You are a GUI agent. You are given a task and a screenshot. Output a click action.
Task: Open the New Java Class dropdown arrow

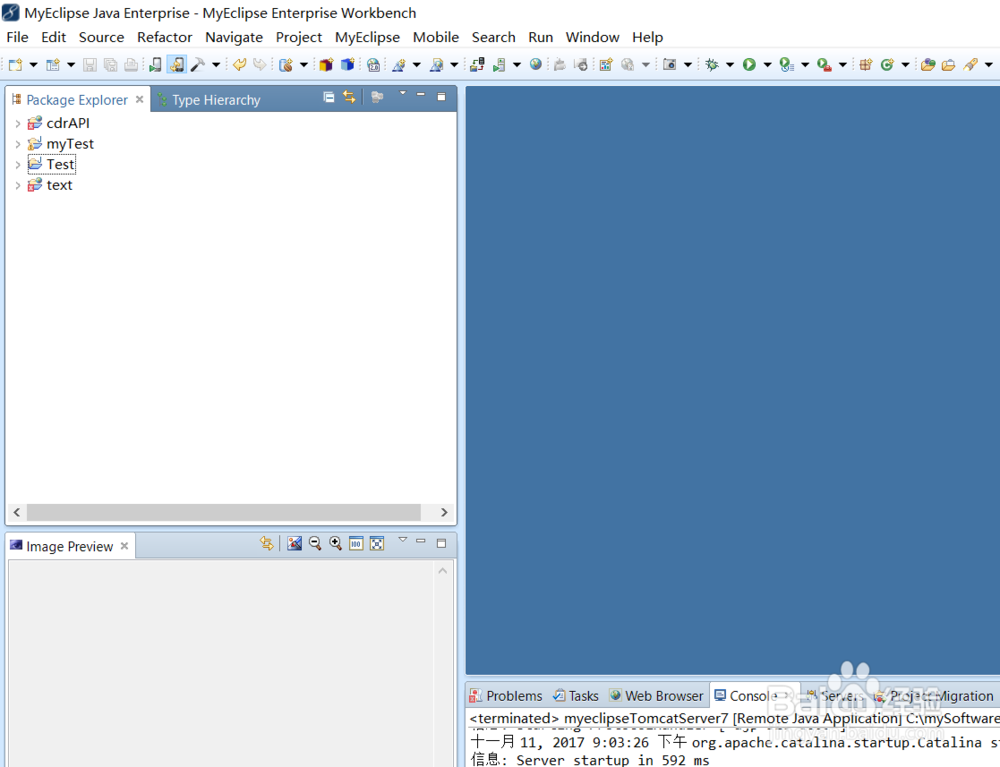[x=905, y=64]
